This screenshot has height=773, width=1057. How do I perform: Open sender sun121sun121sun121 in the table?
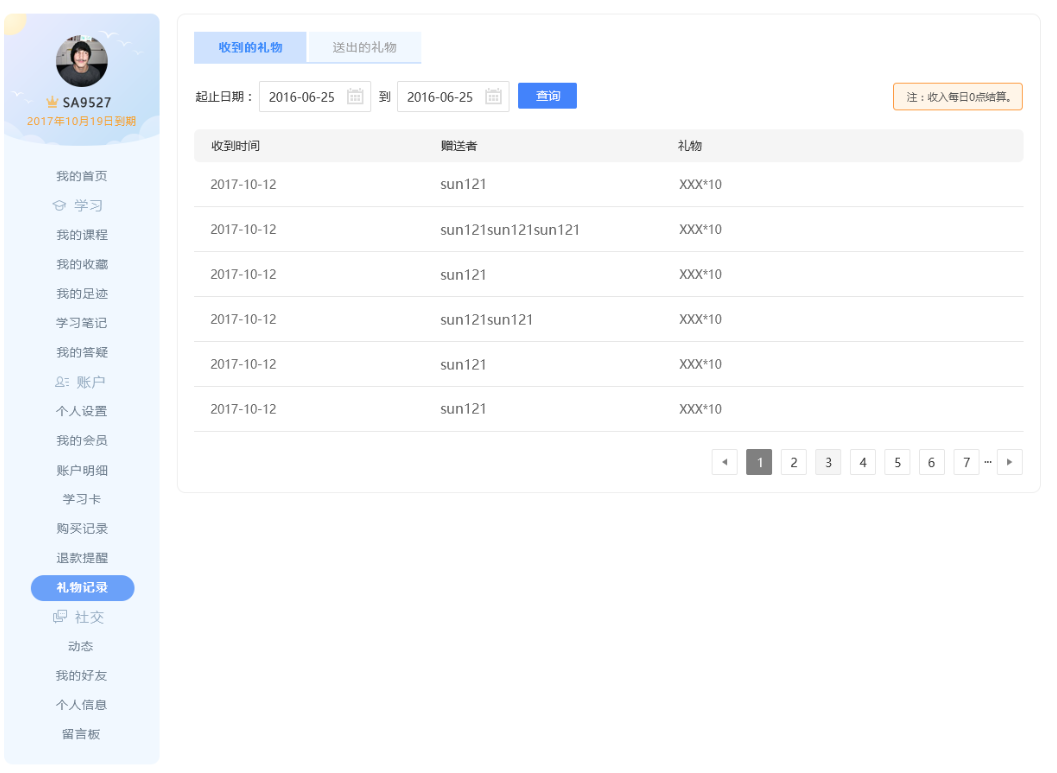(x=510, y=229)
